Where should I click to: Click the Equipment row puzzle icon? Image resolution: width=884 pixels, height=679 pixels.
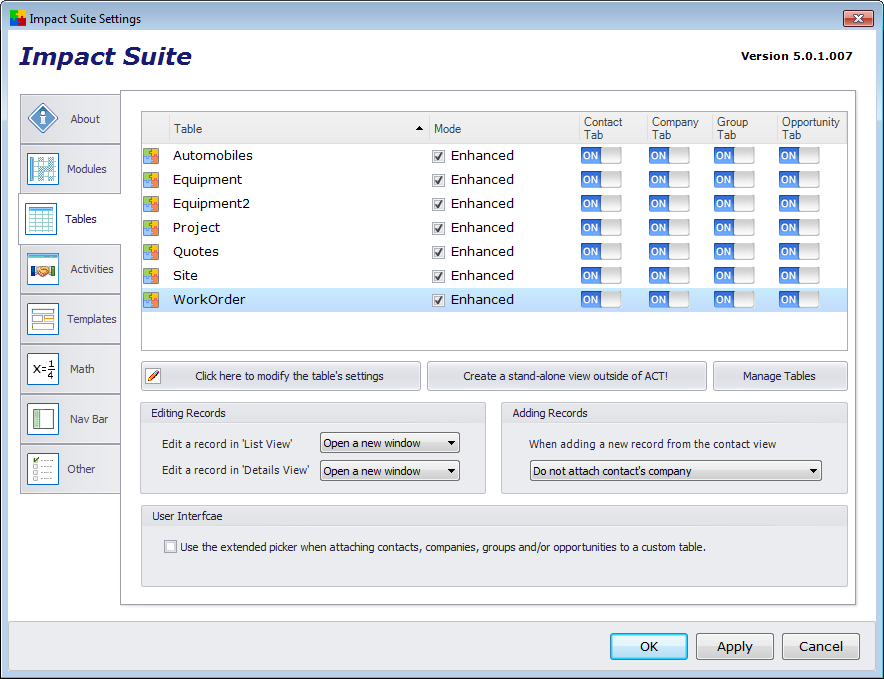tap(151, 179)
